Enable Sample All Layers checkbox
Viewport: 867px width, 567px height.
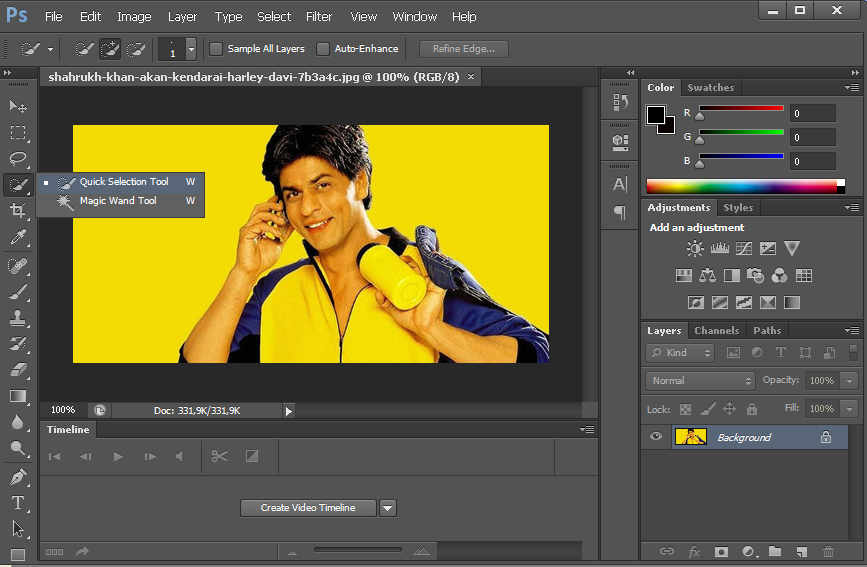pos(216,49)
